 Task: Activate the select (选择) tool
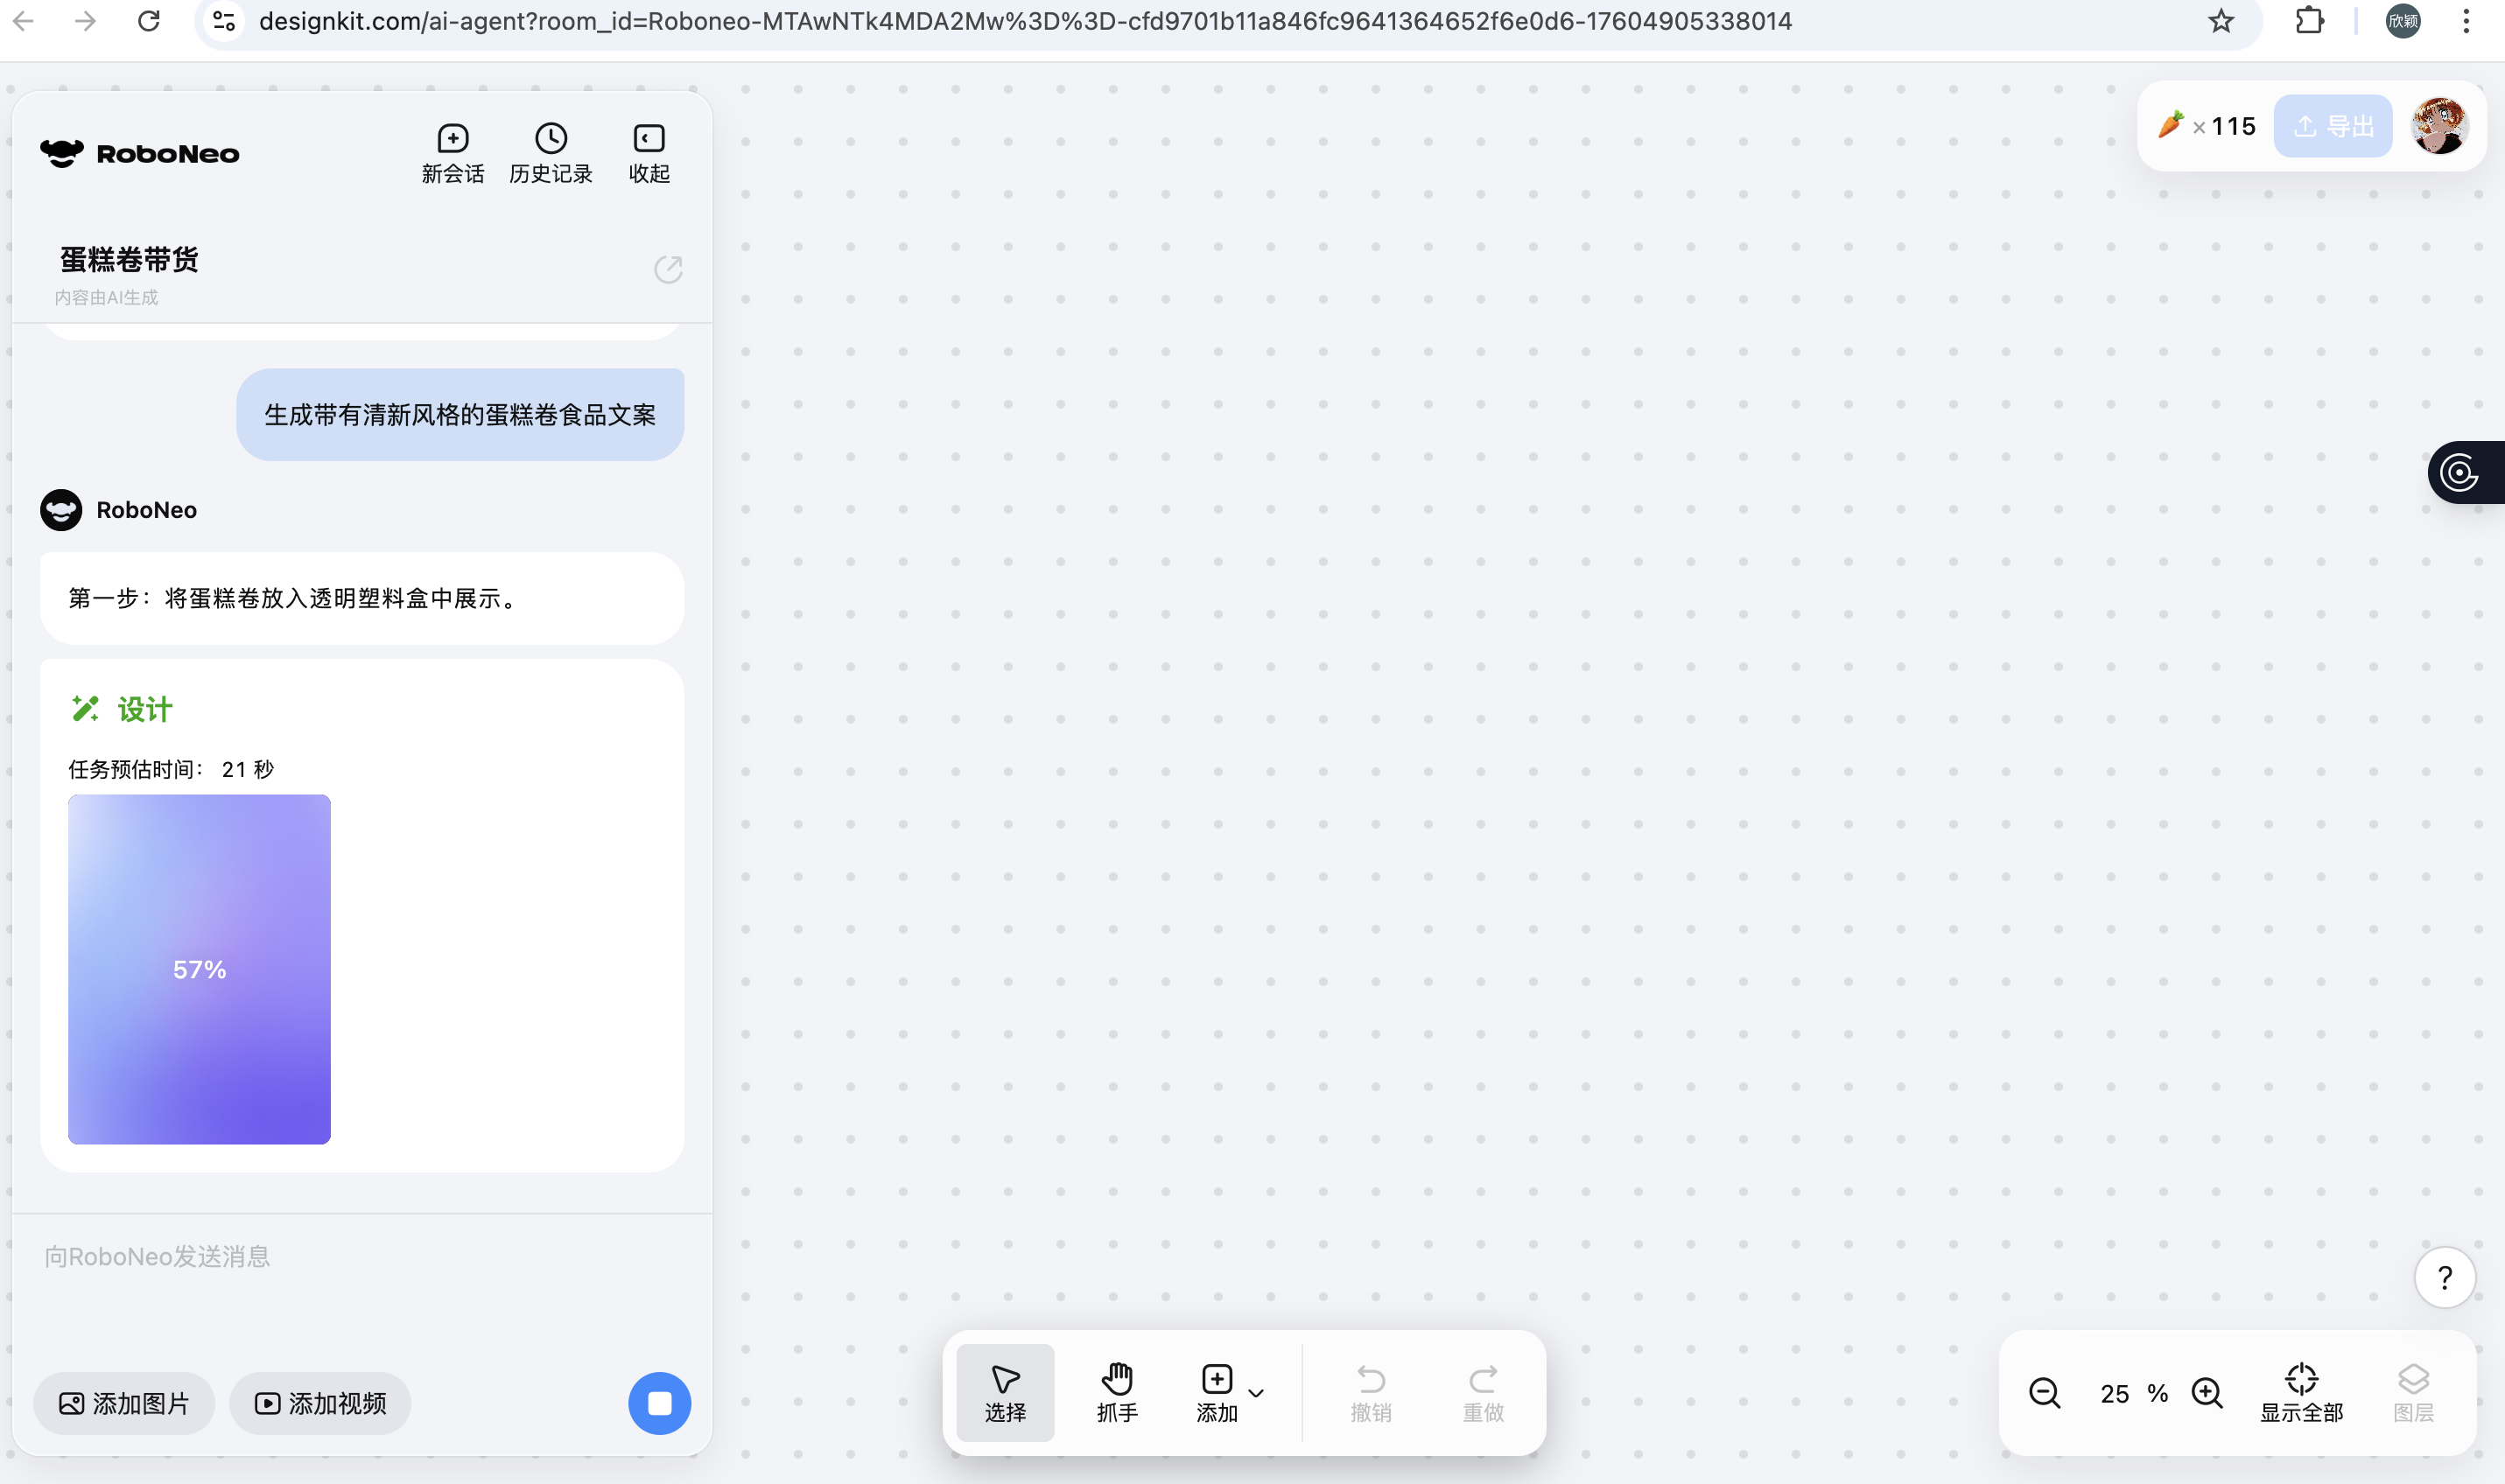tap(1004, 1391)
